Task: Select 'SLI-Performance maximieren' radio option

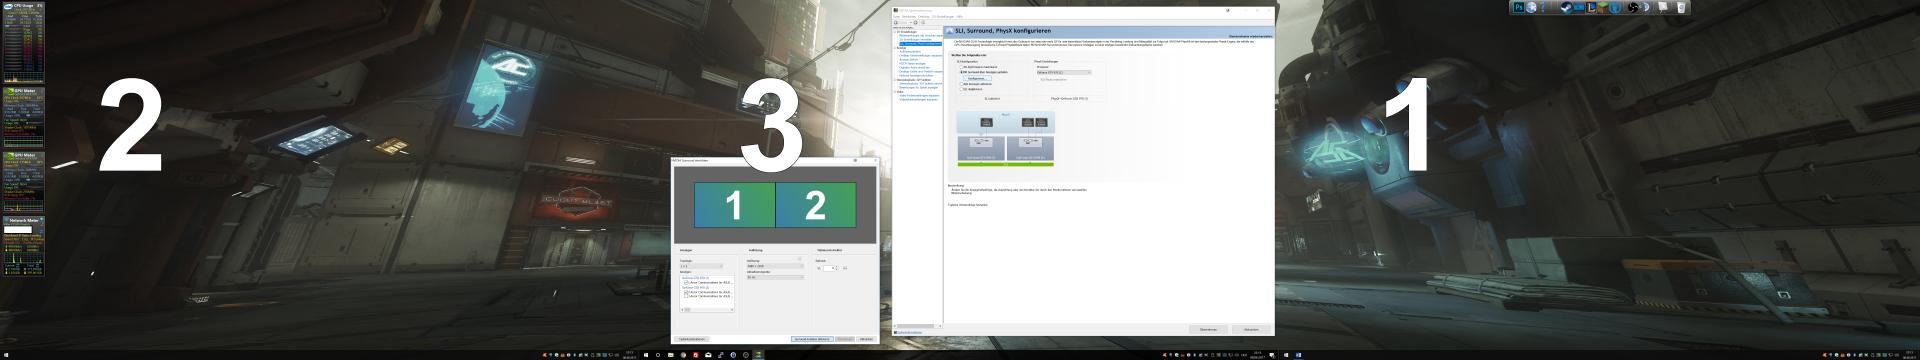Action: 980,67
